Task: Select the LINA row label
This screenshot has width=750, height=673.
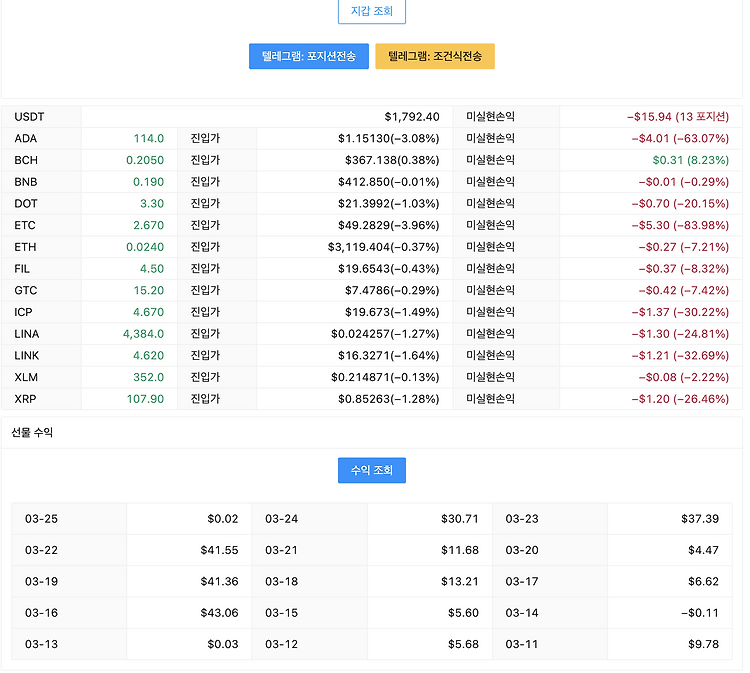Action: click(x=27, y=334)
